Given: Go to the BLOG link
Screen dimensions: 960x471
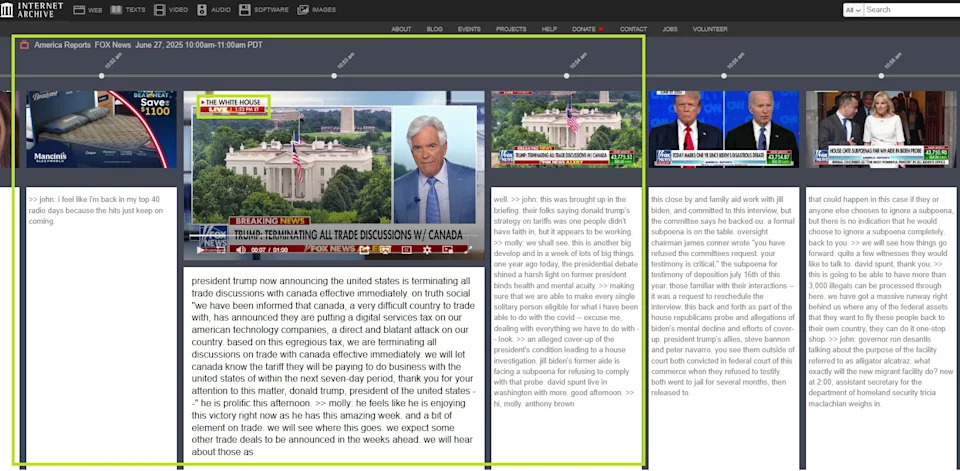Looking at the screenshot, I should click(434, 29).
